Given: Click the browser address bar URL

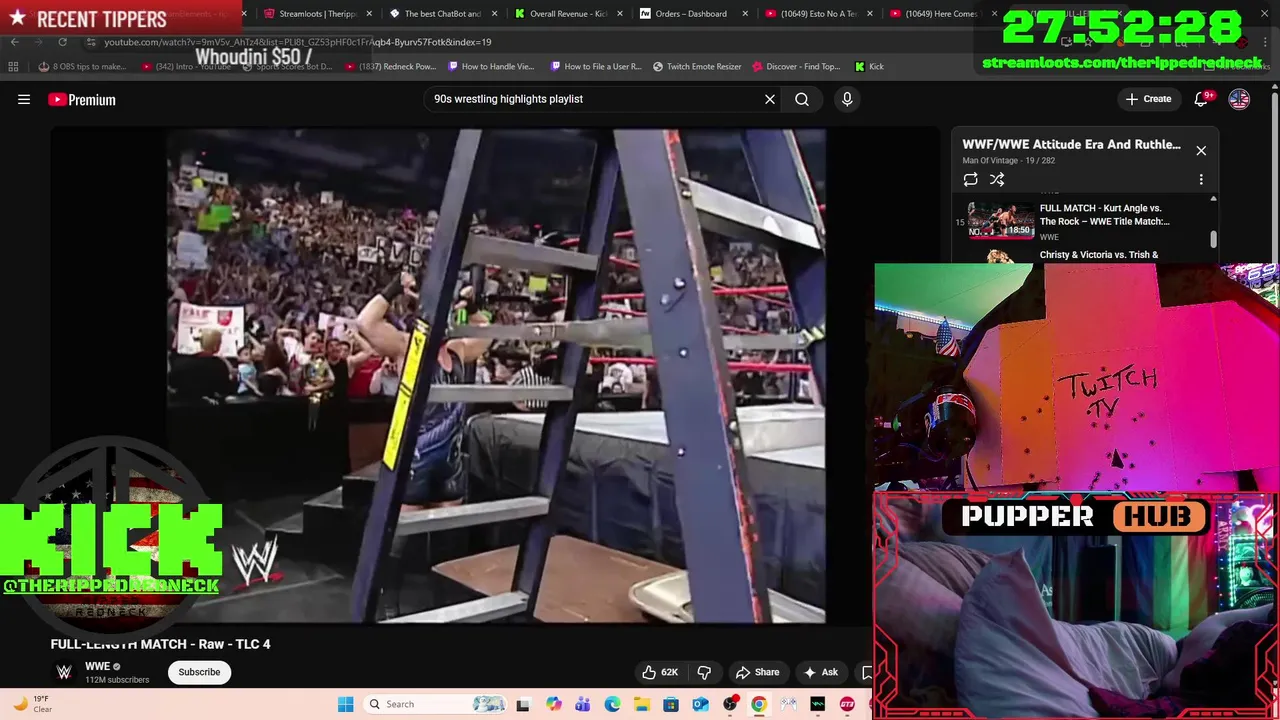Looking at the screenshot, I should coord(298,42).
